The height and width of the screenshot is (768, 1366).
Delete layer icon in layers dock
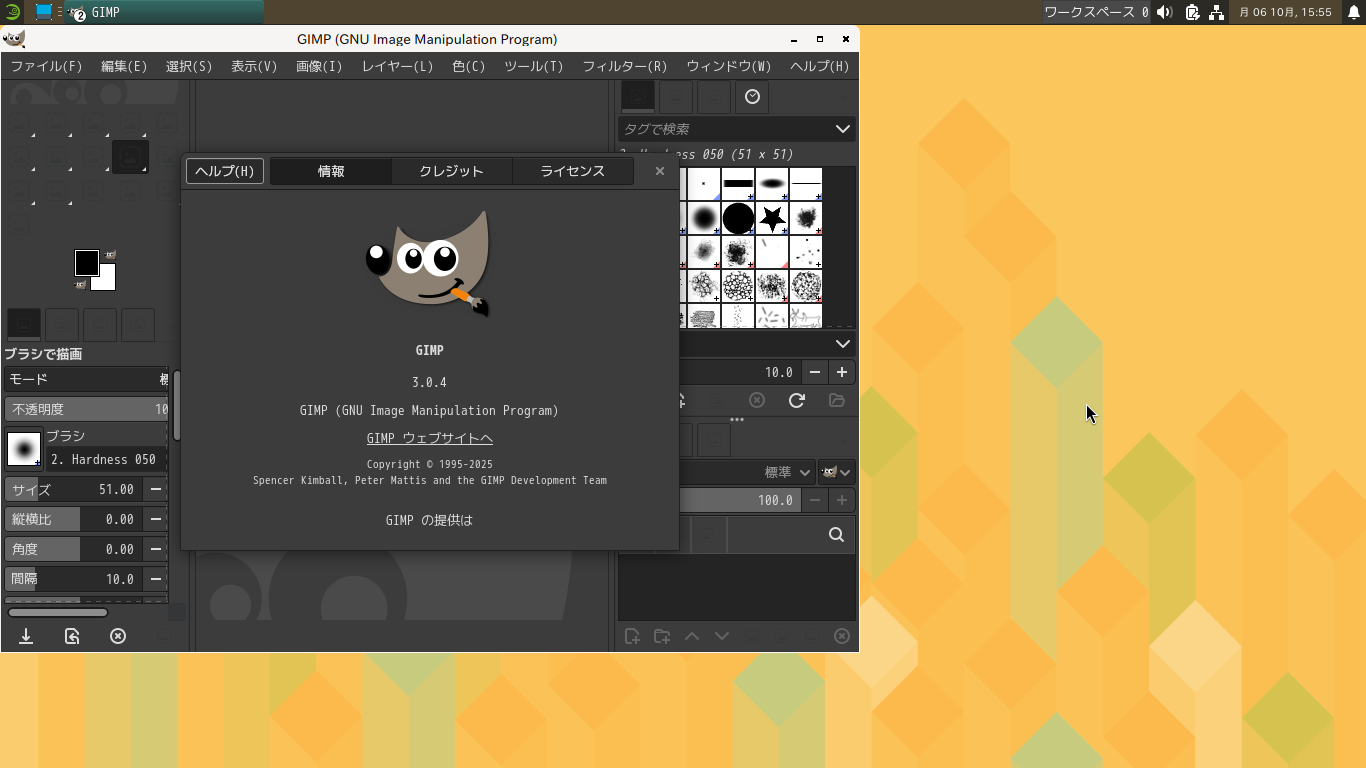click(x=842, y=636)
